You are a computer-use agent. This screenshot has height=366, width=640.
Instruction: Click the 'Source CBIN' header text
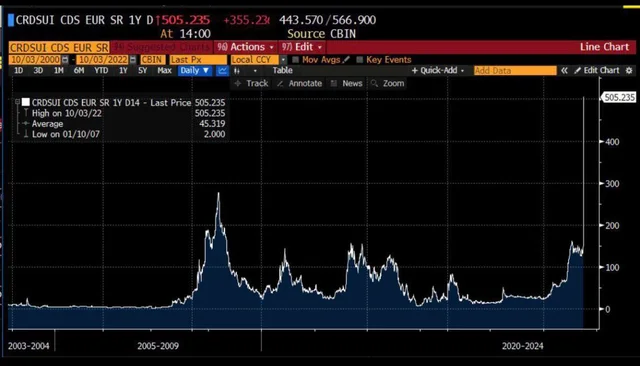(x=321, y=33)
